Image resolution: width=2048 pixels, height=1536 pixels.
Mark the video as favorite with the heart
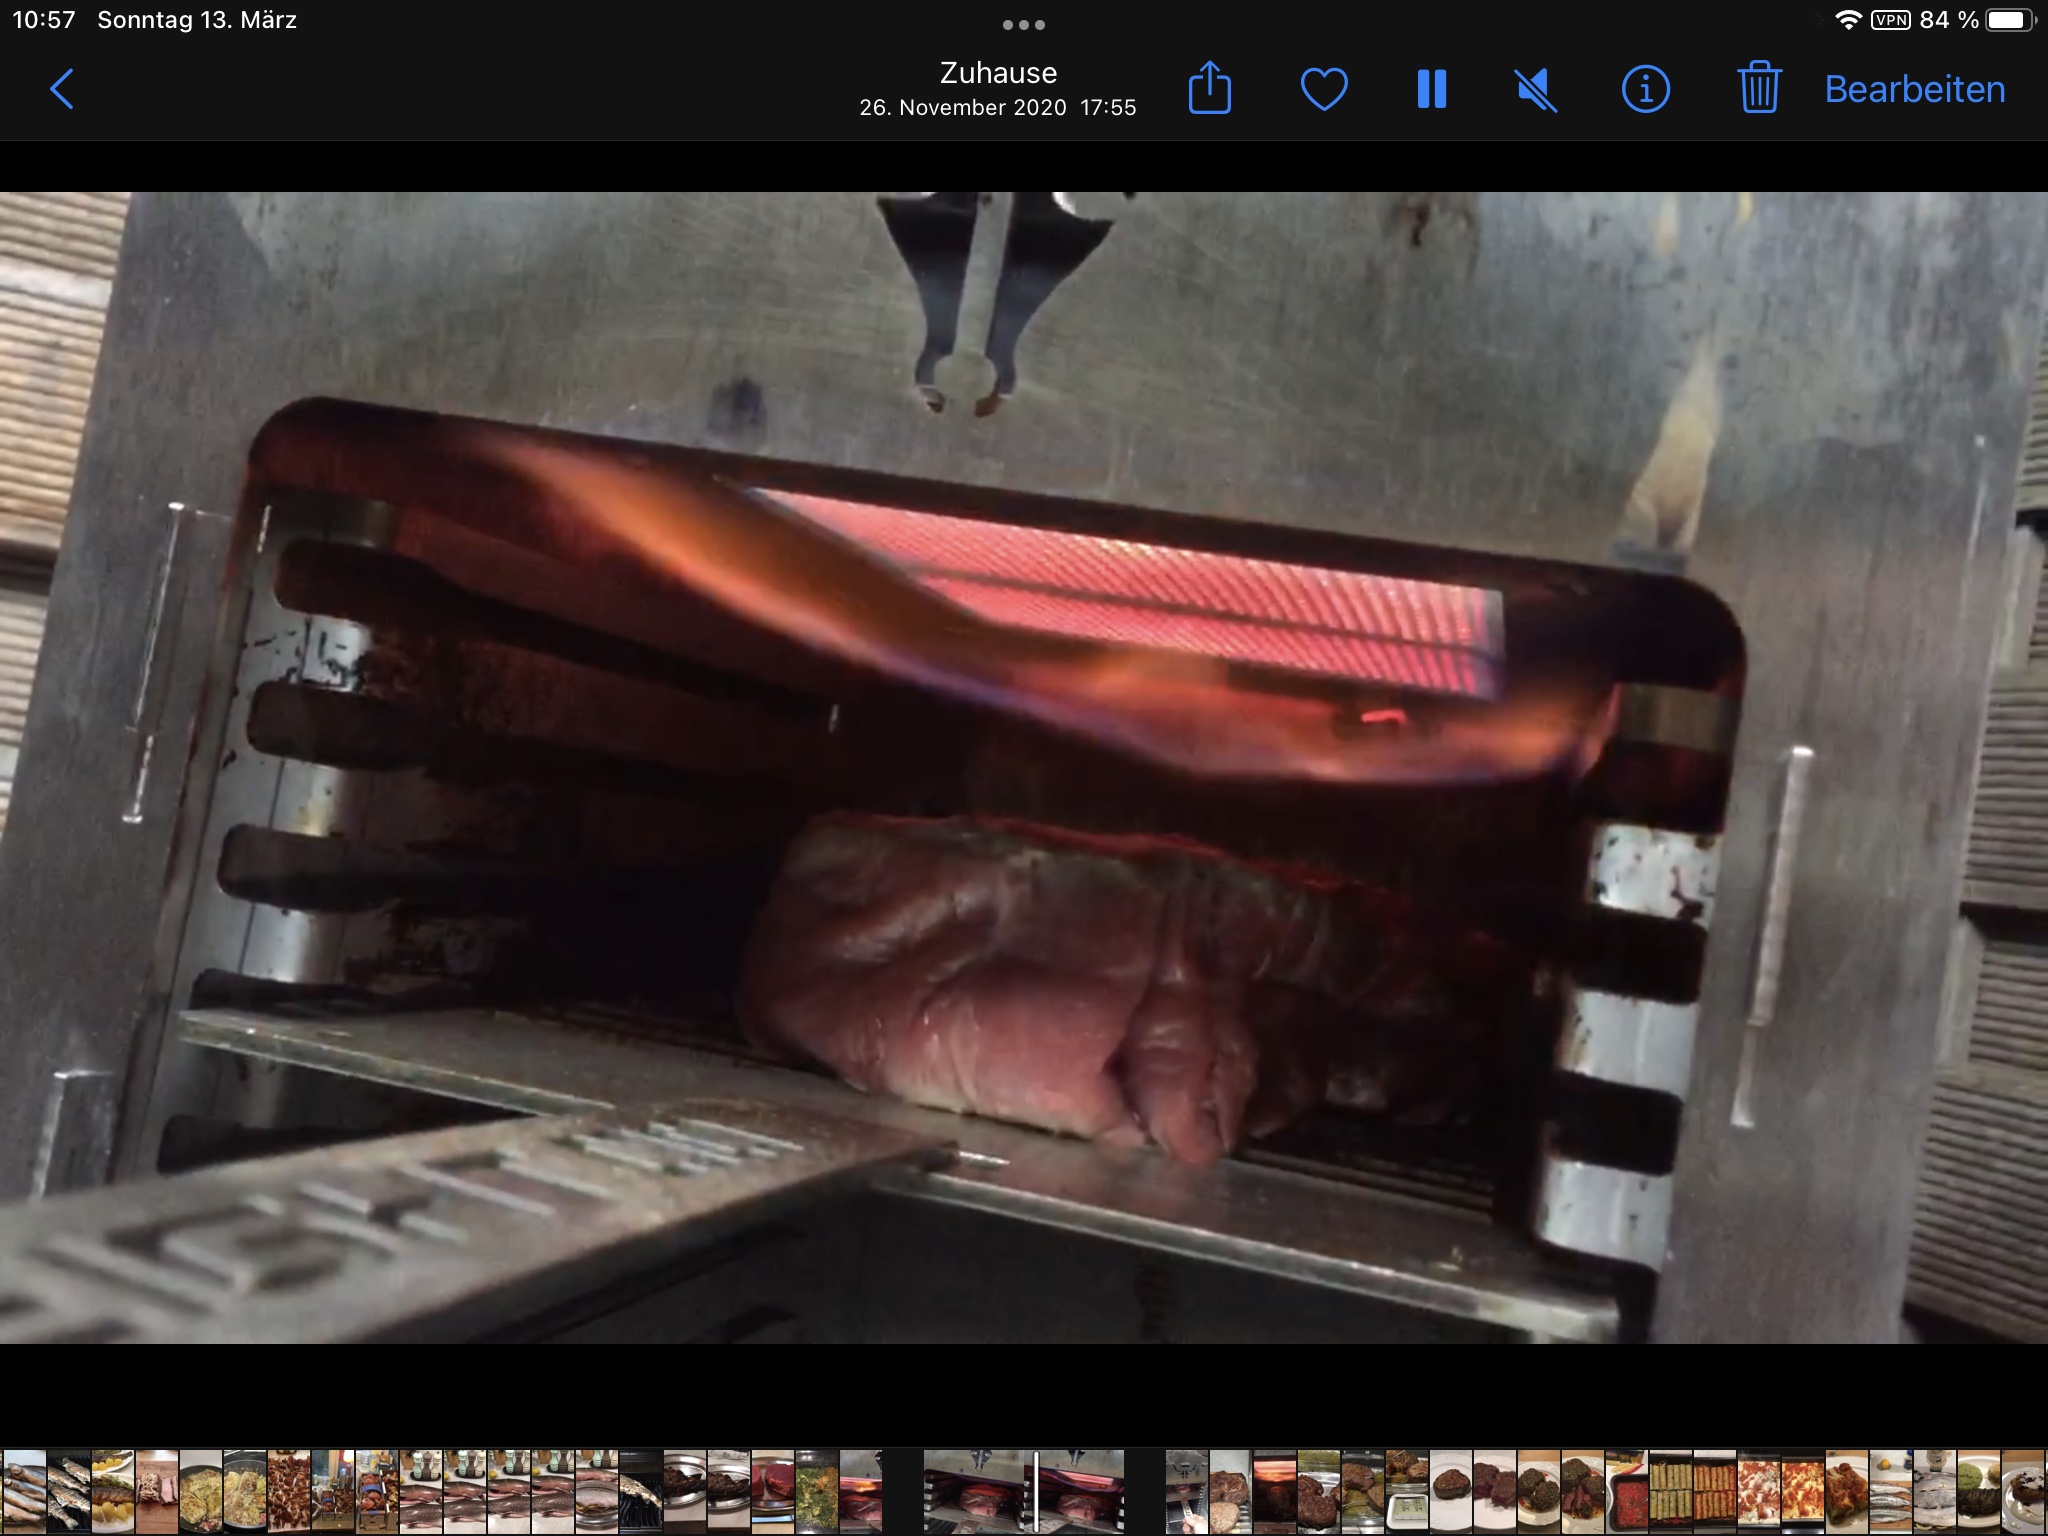(x=1324, y=89)
